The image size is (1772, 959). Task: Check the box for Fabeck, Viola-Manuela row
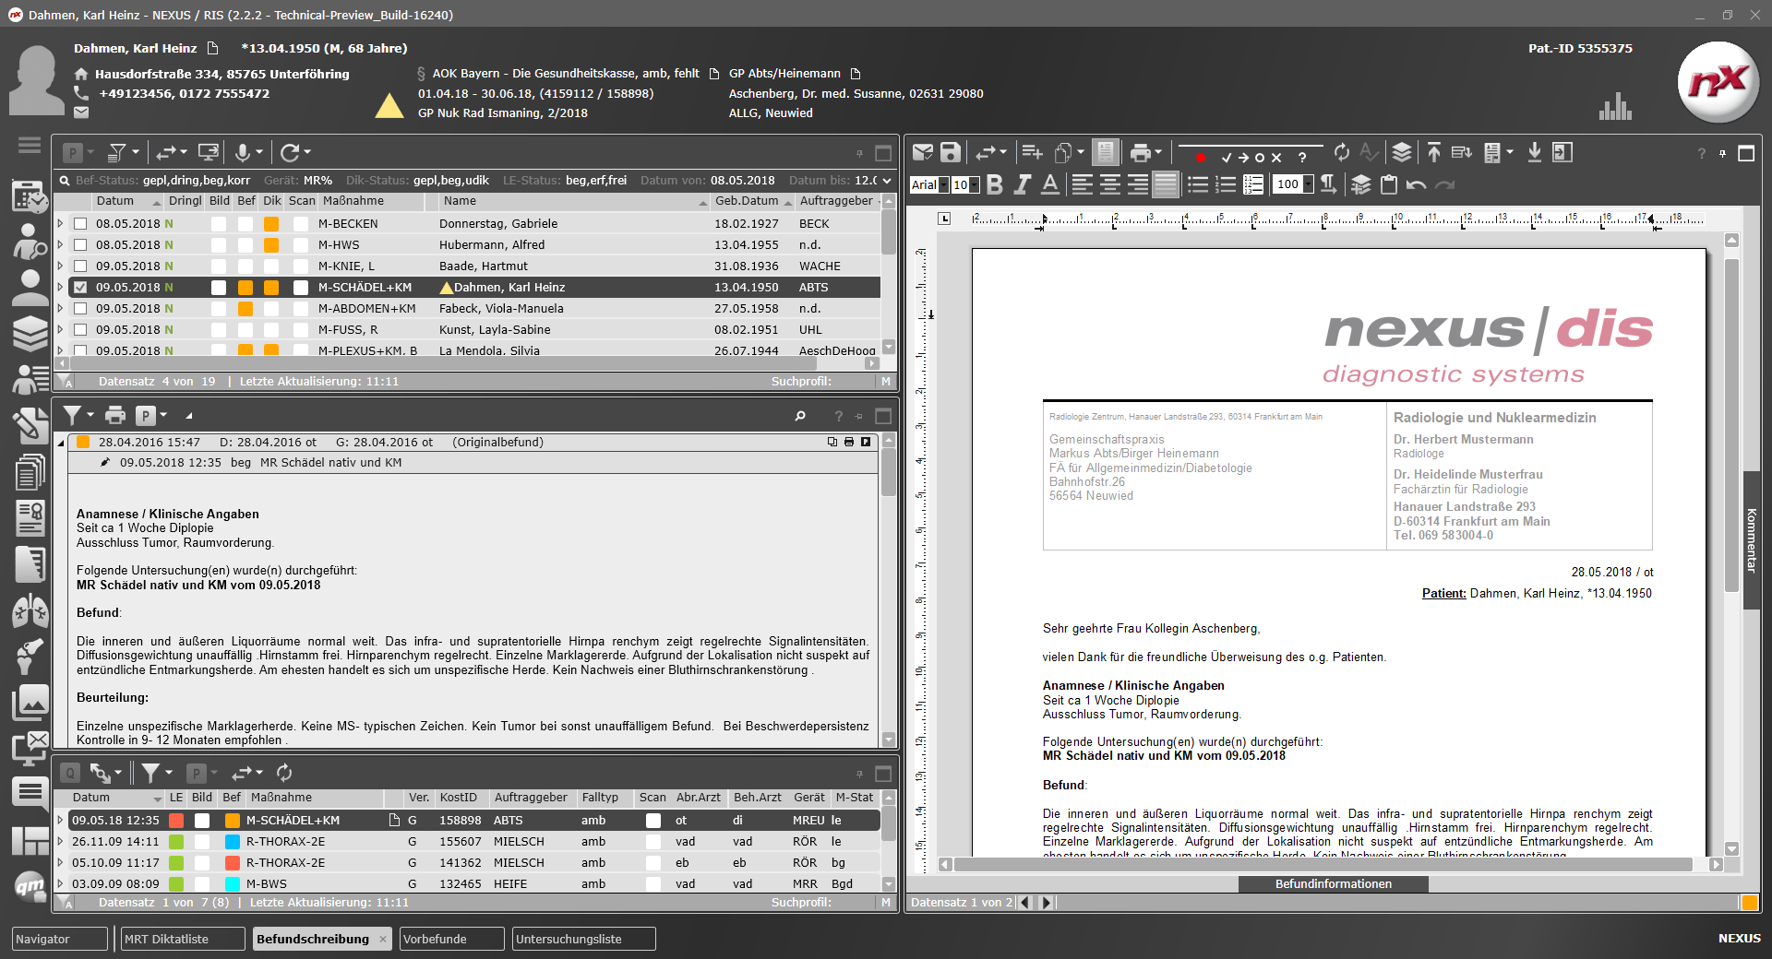pos(81,309)
